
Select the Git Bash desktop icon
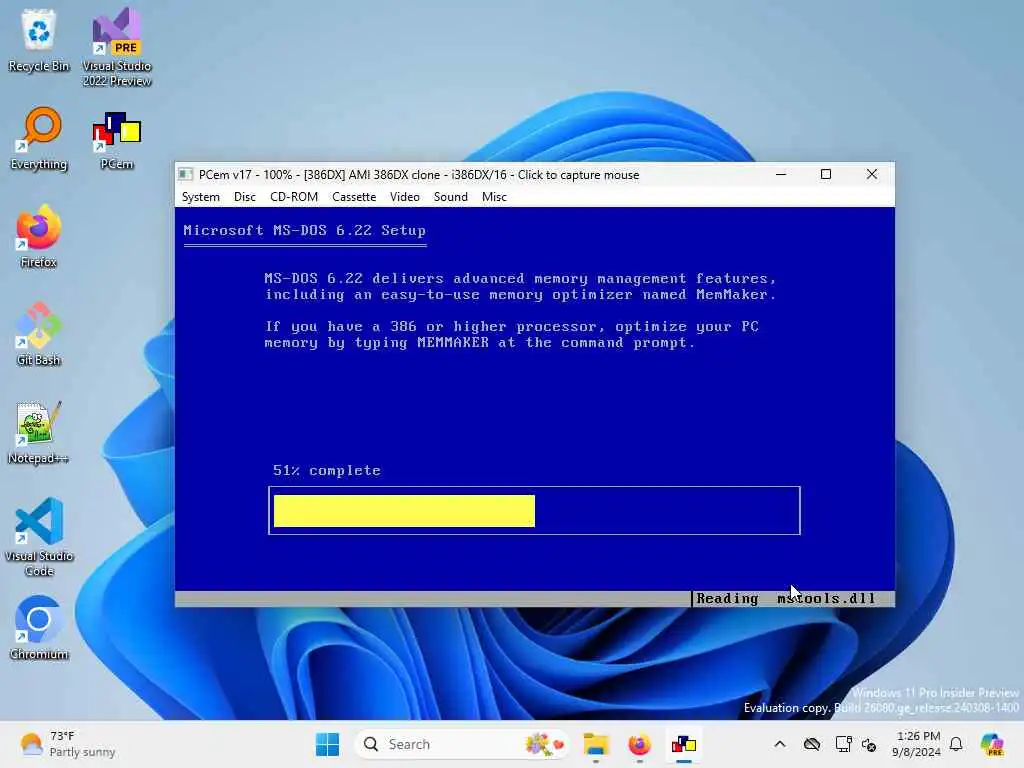(x=39, y=334)
